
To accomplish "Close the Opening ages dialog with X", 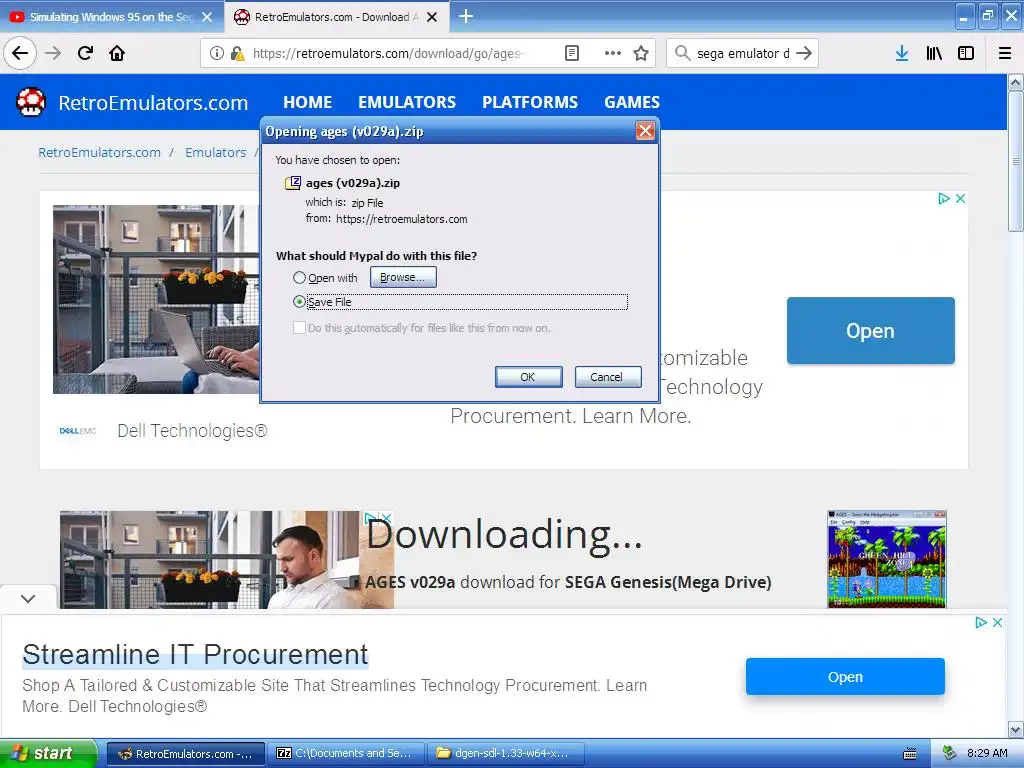I will 645,131.
